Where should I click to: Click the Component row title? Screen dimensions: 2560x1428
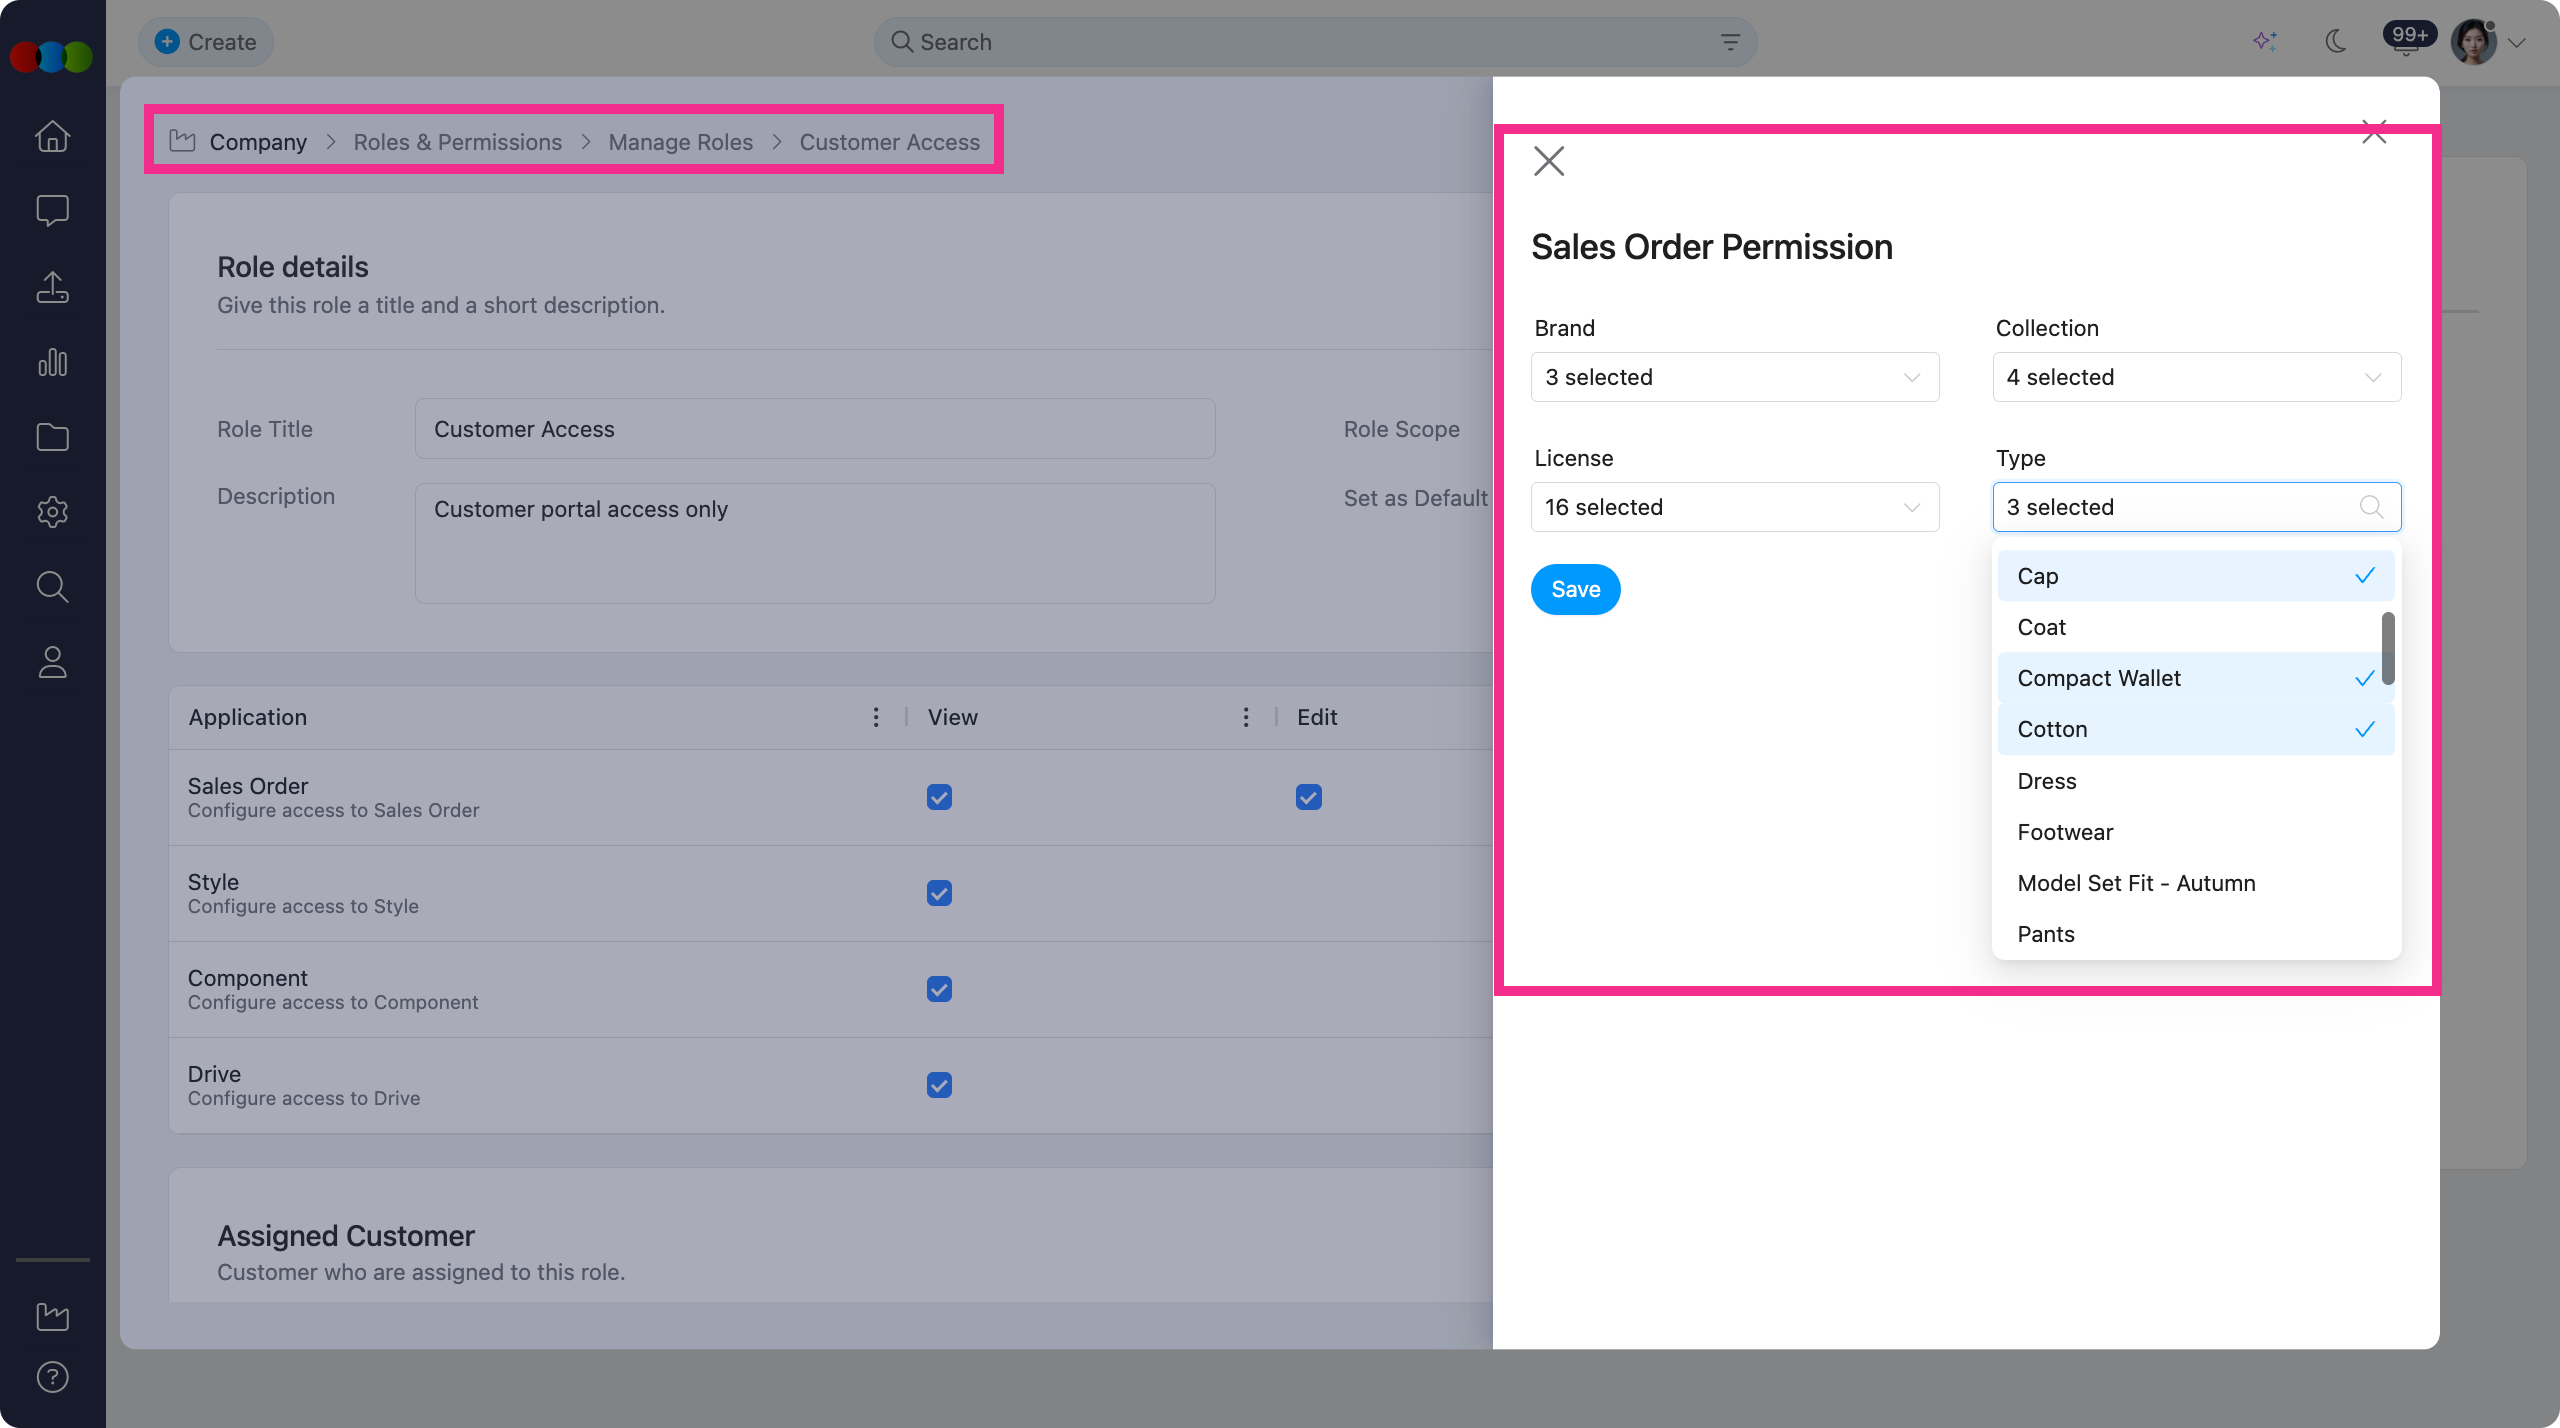pyautogui.click(x=248, y=978)
